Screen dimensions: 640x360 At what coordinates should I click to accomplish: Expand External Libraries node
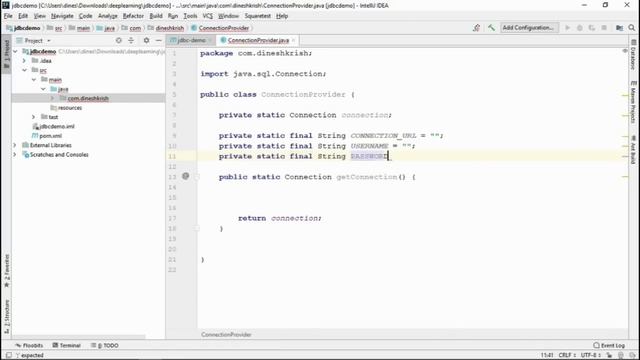[15, 145]
